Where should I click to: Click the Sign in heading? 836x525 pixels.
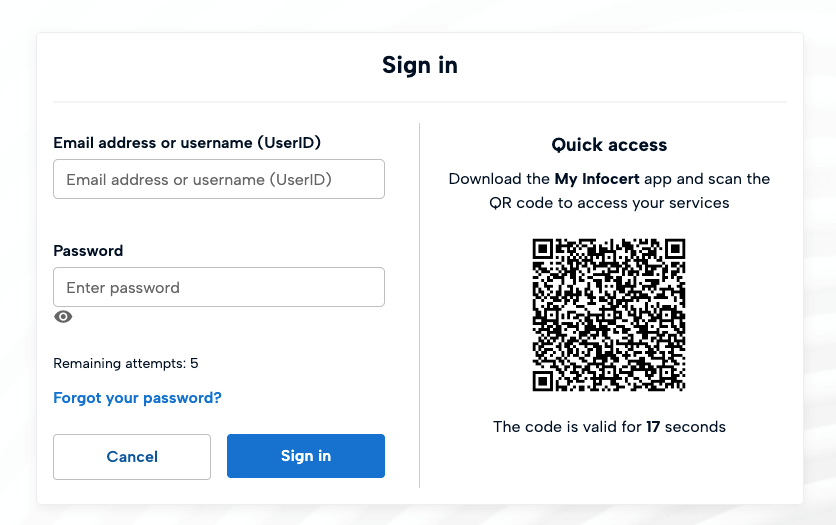point(419,66)
